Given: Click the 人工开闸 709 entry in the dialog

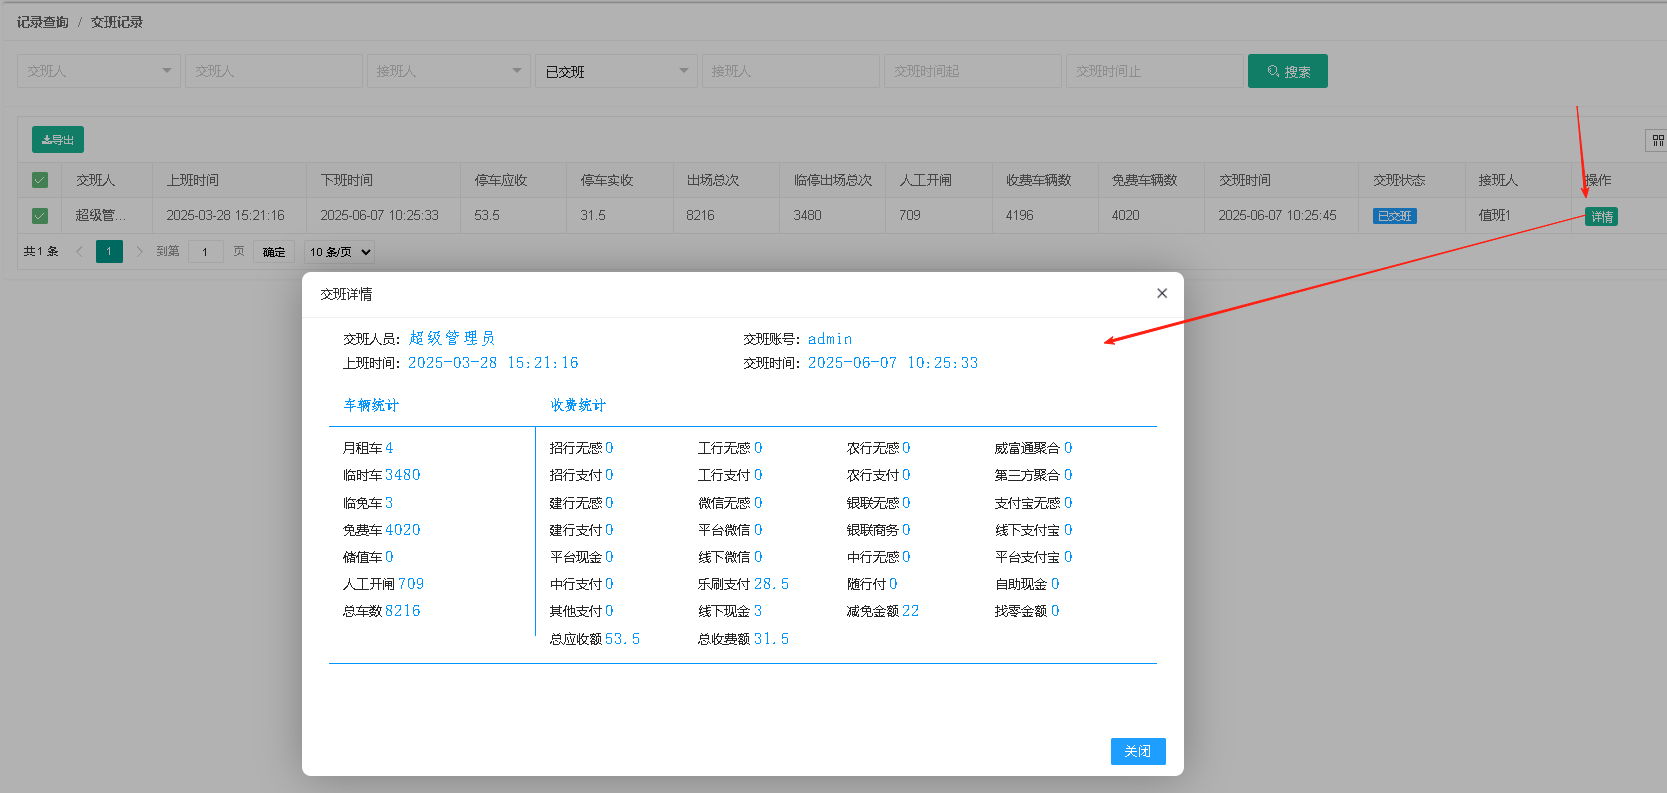Looking at the screenshot, I should click(383, 584).
